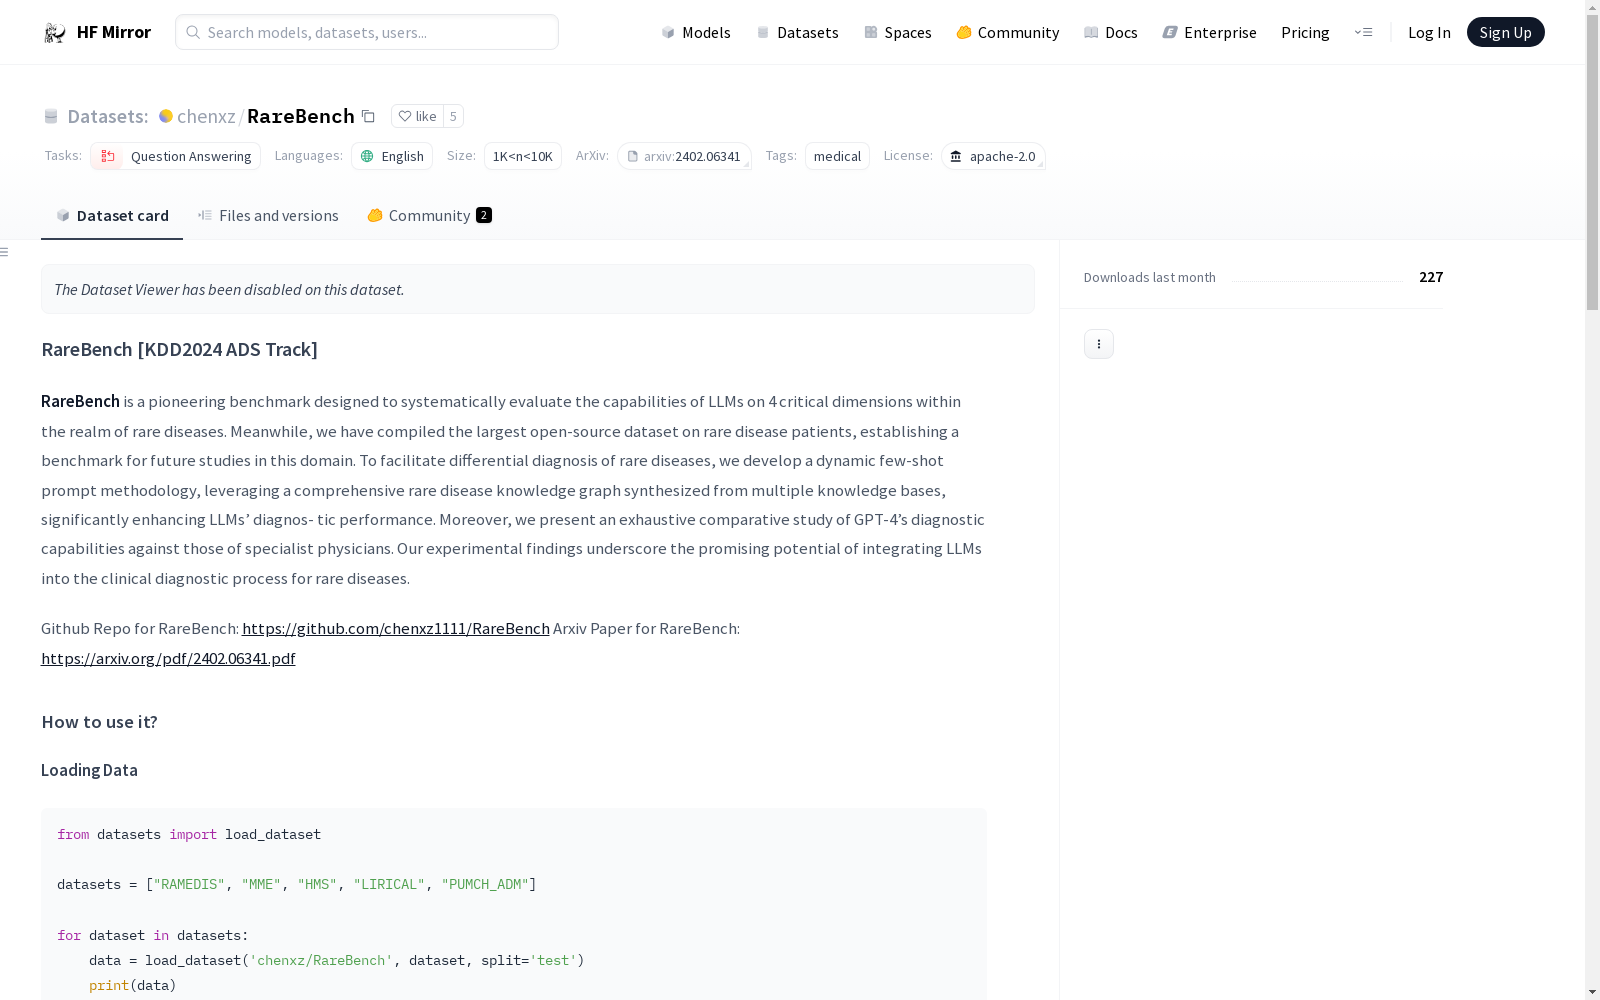Click the apache-2.0 license tag

tap(993, 156)
